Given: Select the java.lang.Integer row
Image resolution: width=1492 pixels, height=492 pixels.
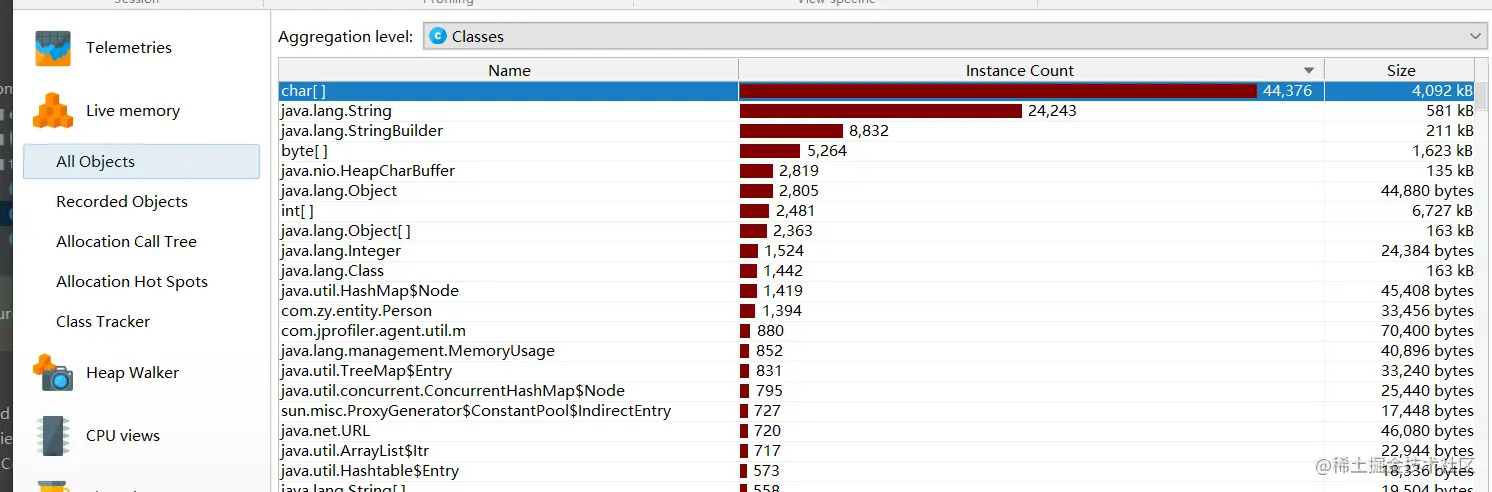Looking at the screenshot, I should (x=878, y=251).
